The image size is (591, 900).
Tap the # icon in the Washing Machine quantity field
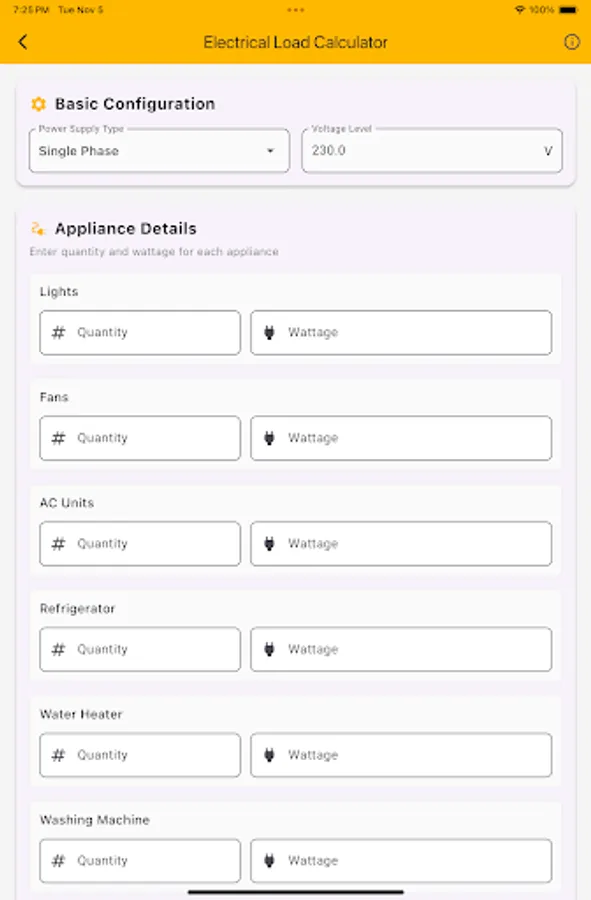(x=57, y=860)
